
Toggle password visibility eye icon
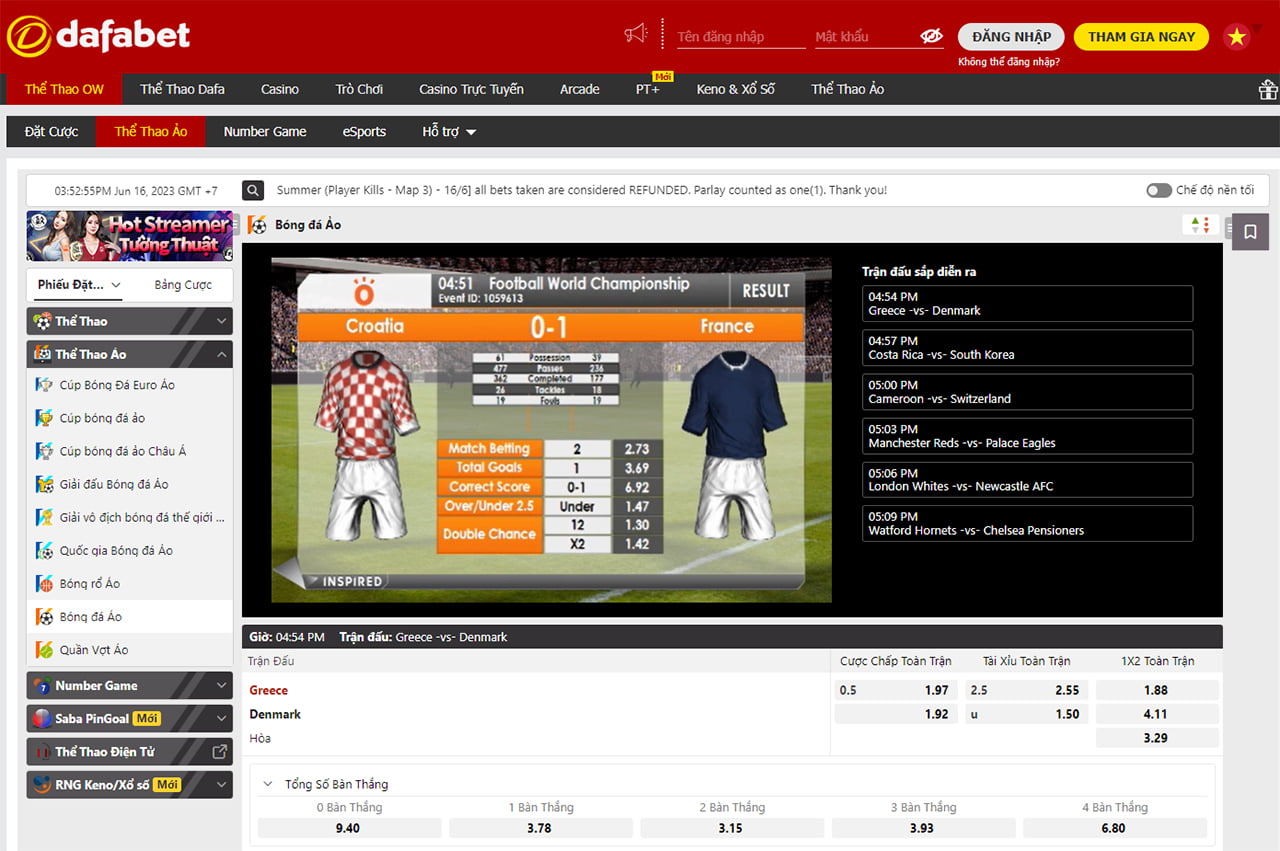click(931, 37)
